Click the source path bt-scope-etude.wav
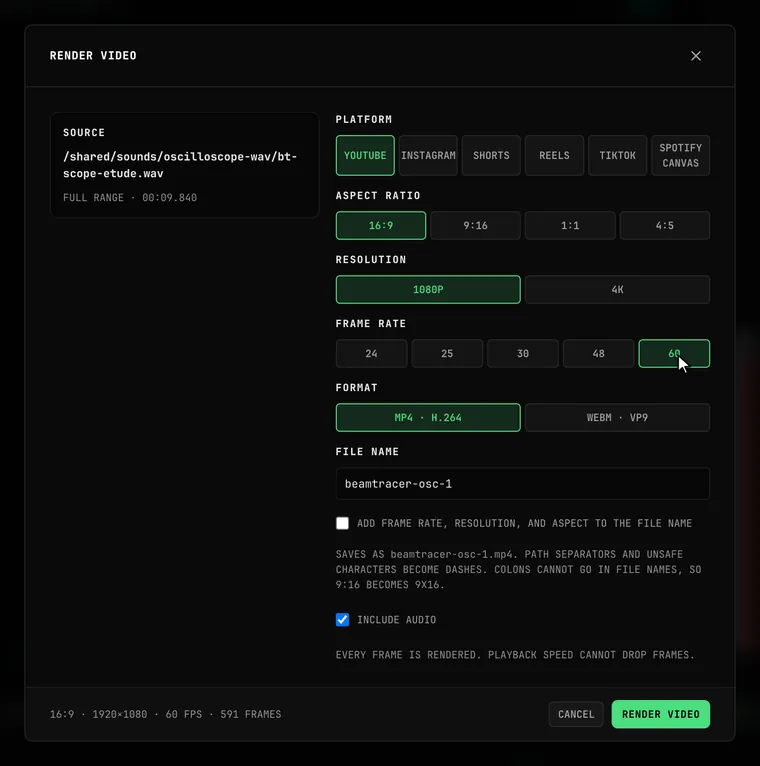This screenshot has width=760, height=766. [x=180, y=165]
